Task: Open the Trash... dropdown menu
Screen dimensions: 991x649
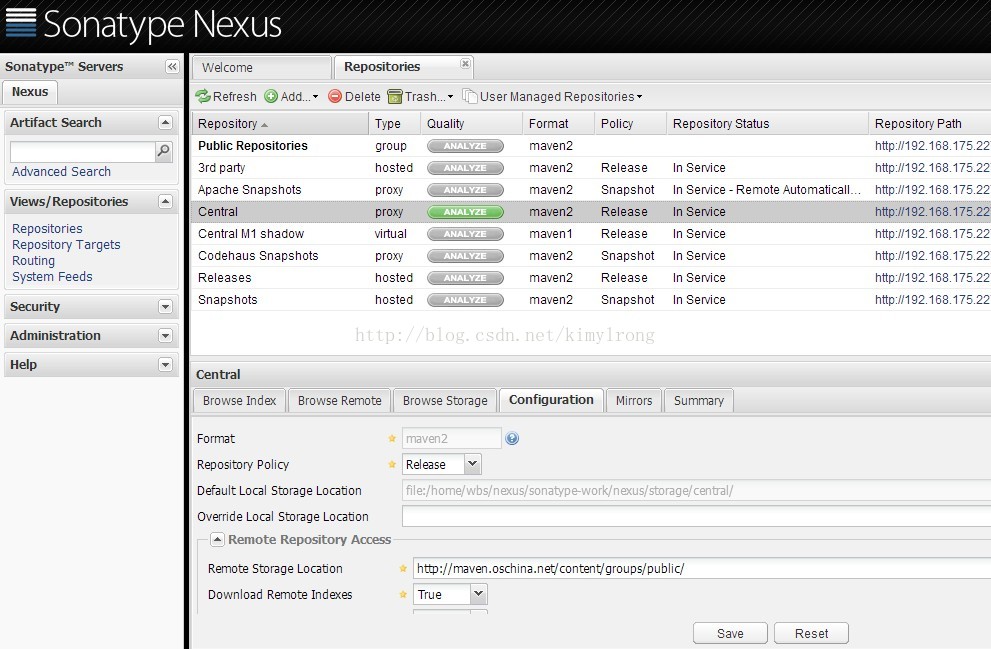Action: tap(420, 97)
